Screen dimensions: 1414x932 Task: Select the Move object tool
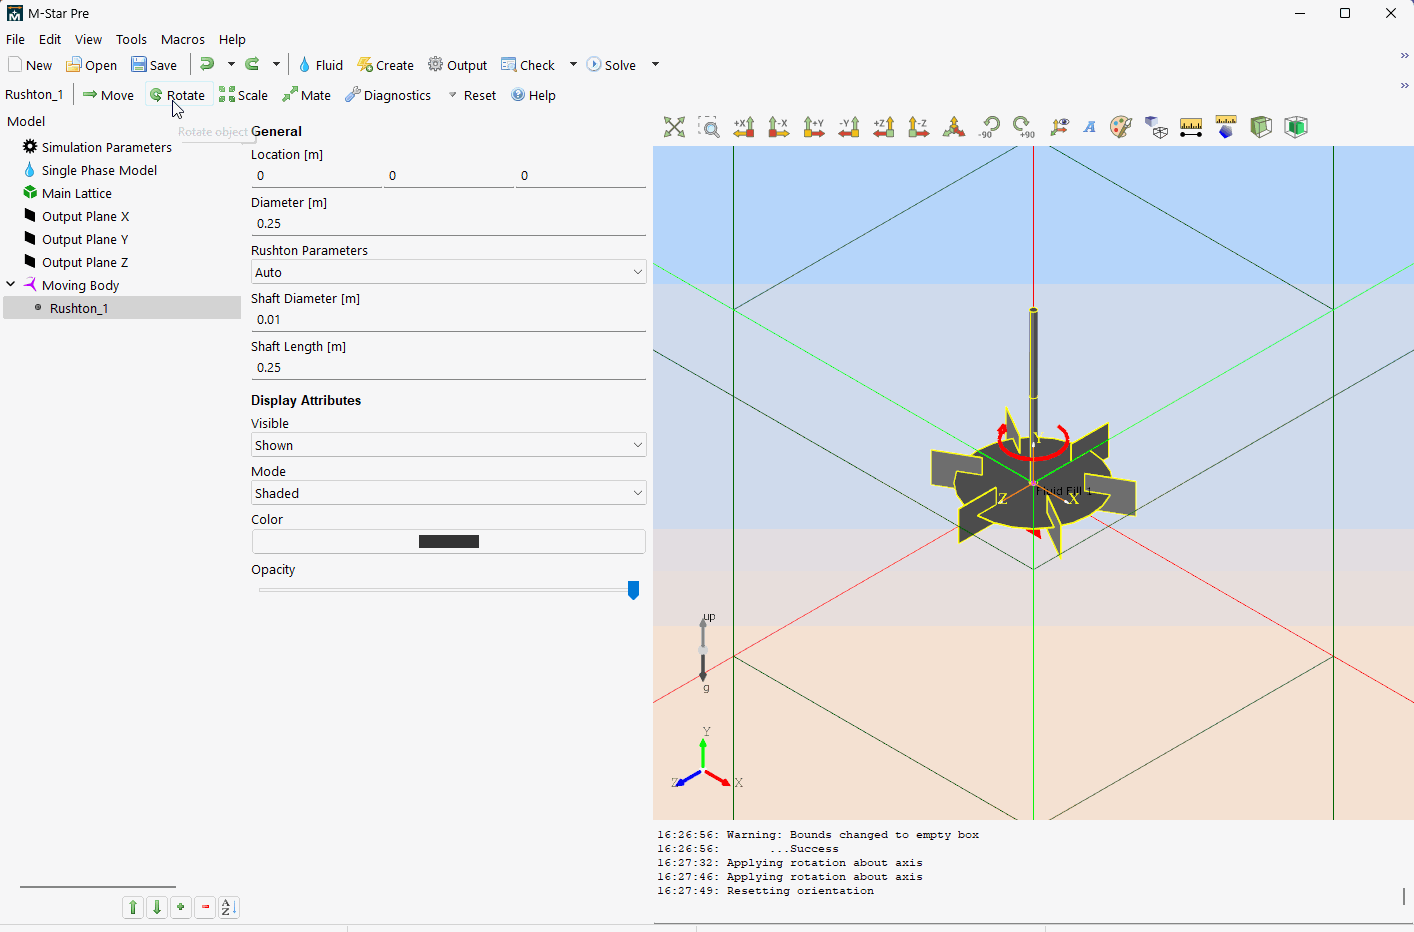click(108, 95)
